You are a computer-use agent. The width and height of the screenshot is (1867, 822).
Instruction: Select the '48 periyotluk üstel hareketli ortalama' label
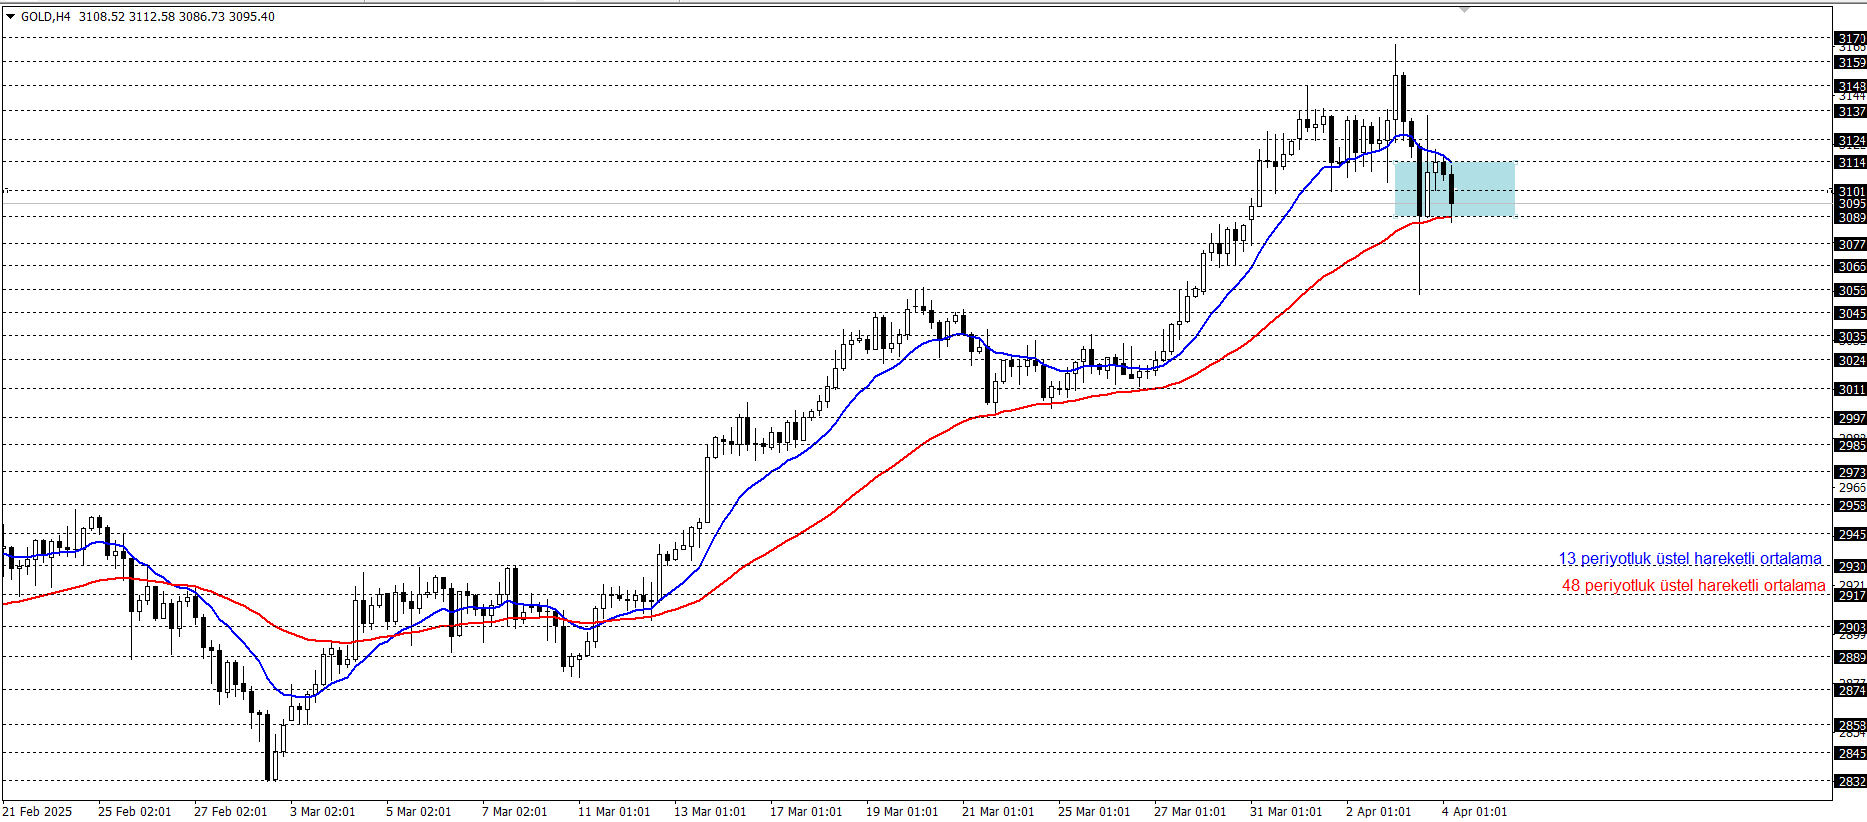pos(1694,586)
